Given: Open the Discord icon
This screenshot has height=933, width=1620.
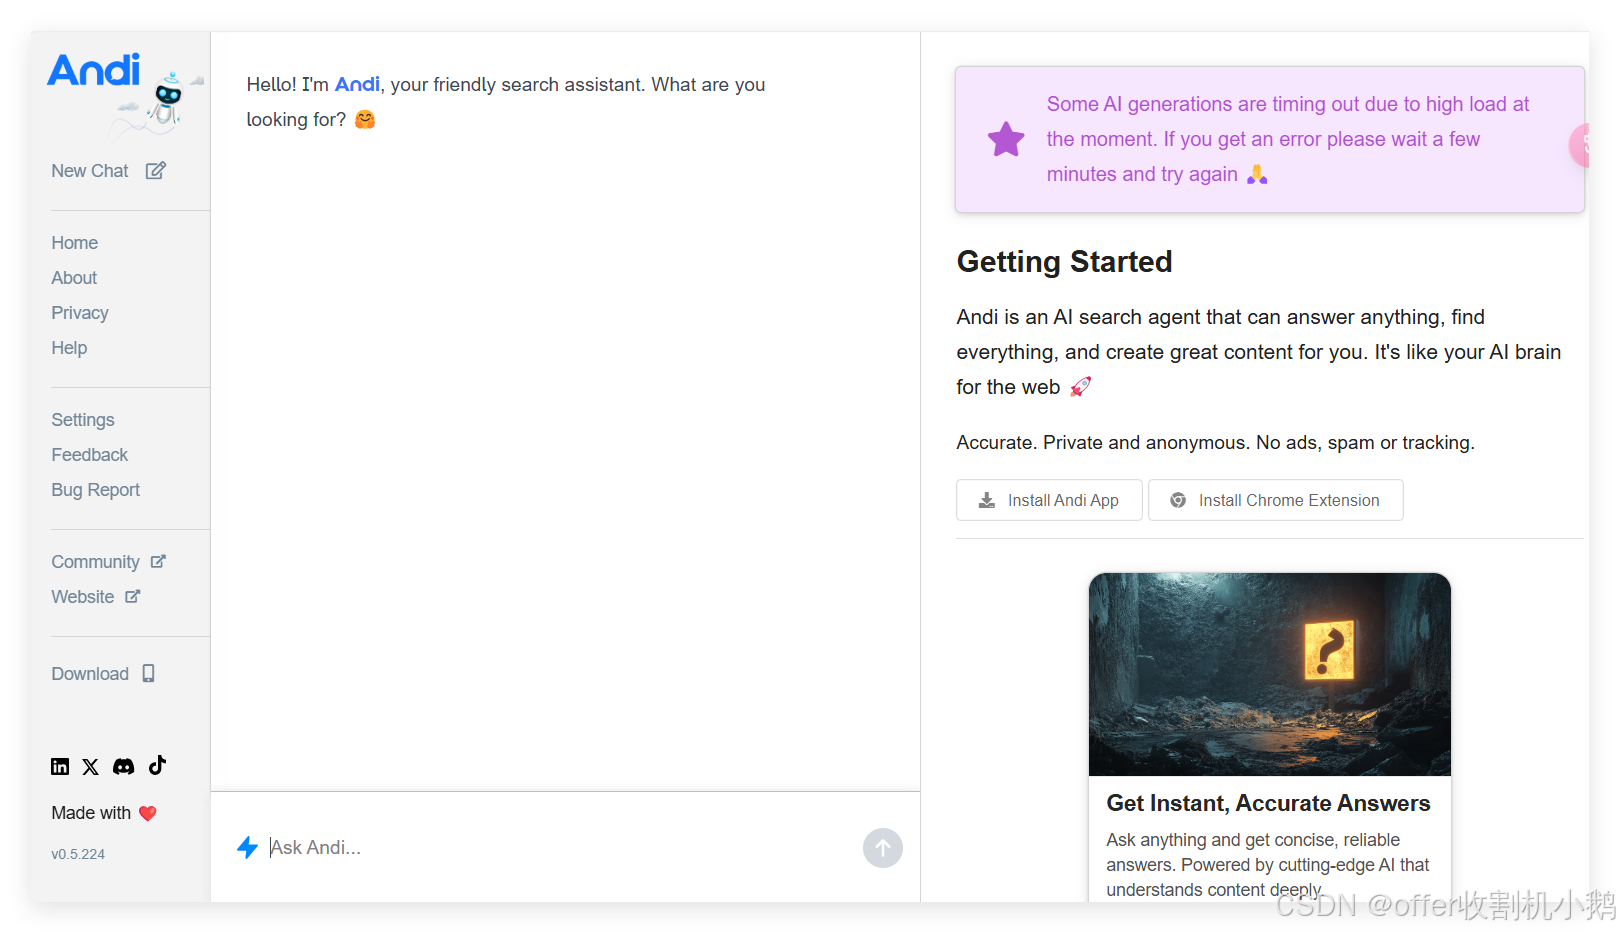Looking at the screenshot, I should (123, 767).
